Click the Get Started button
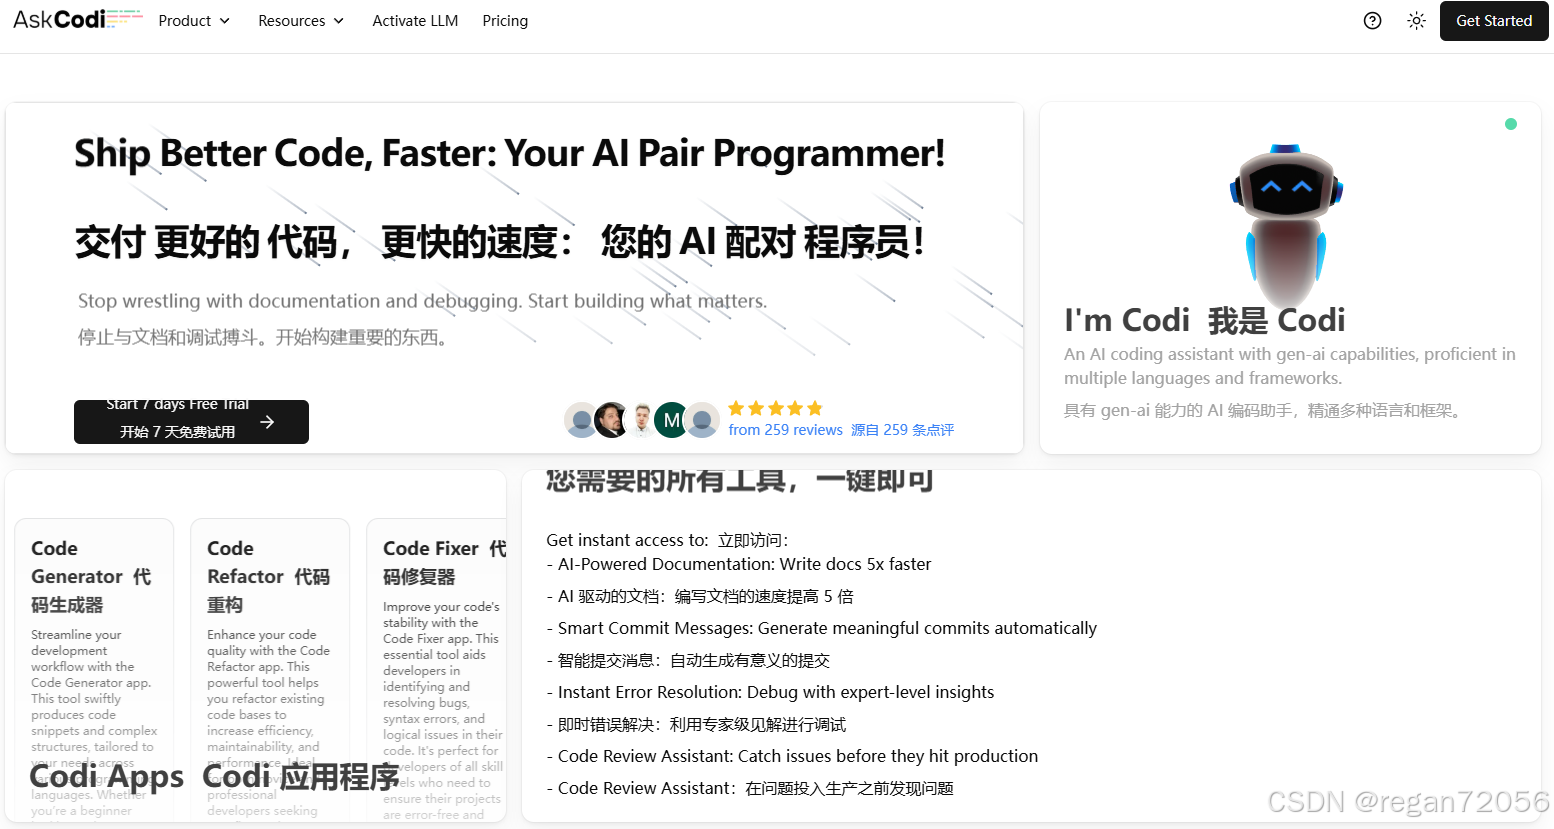 [1494, 21]
